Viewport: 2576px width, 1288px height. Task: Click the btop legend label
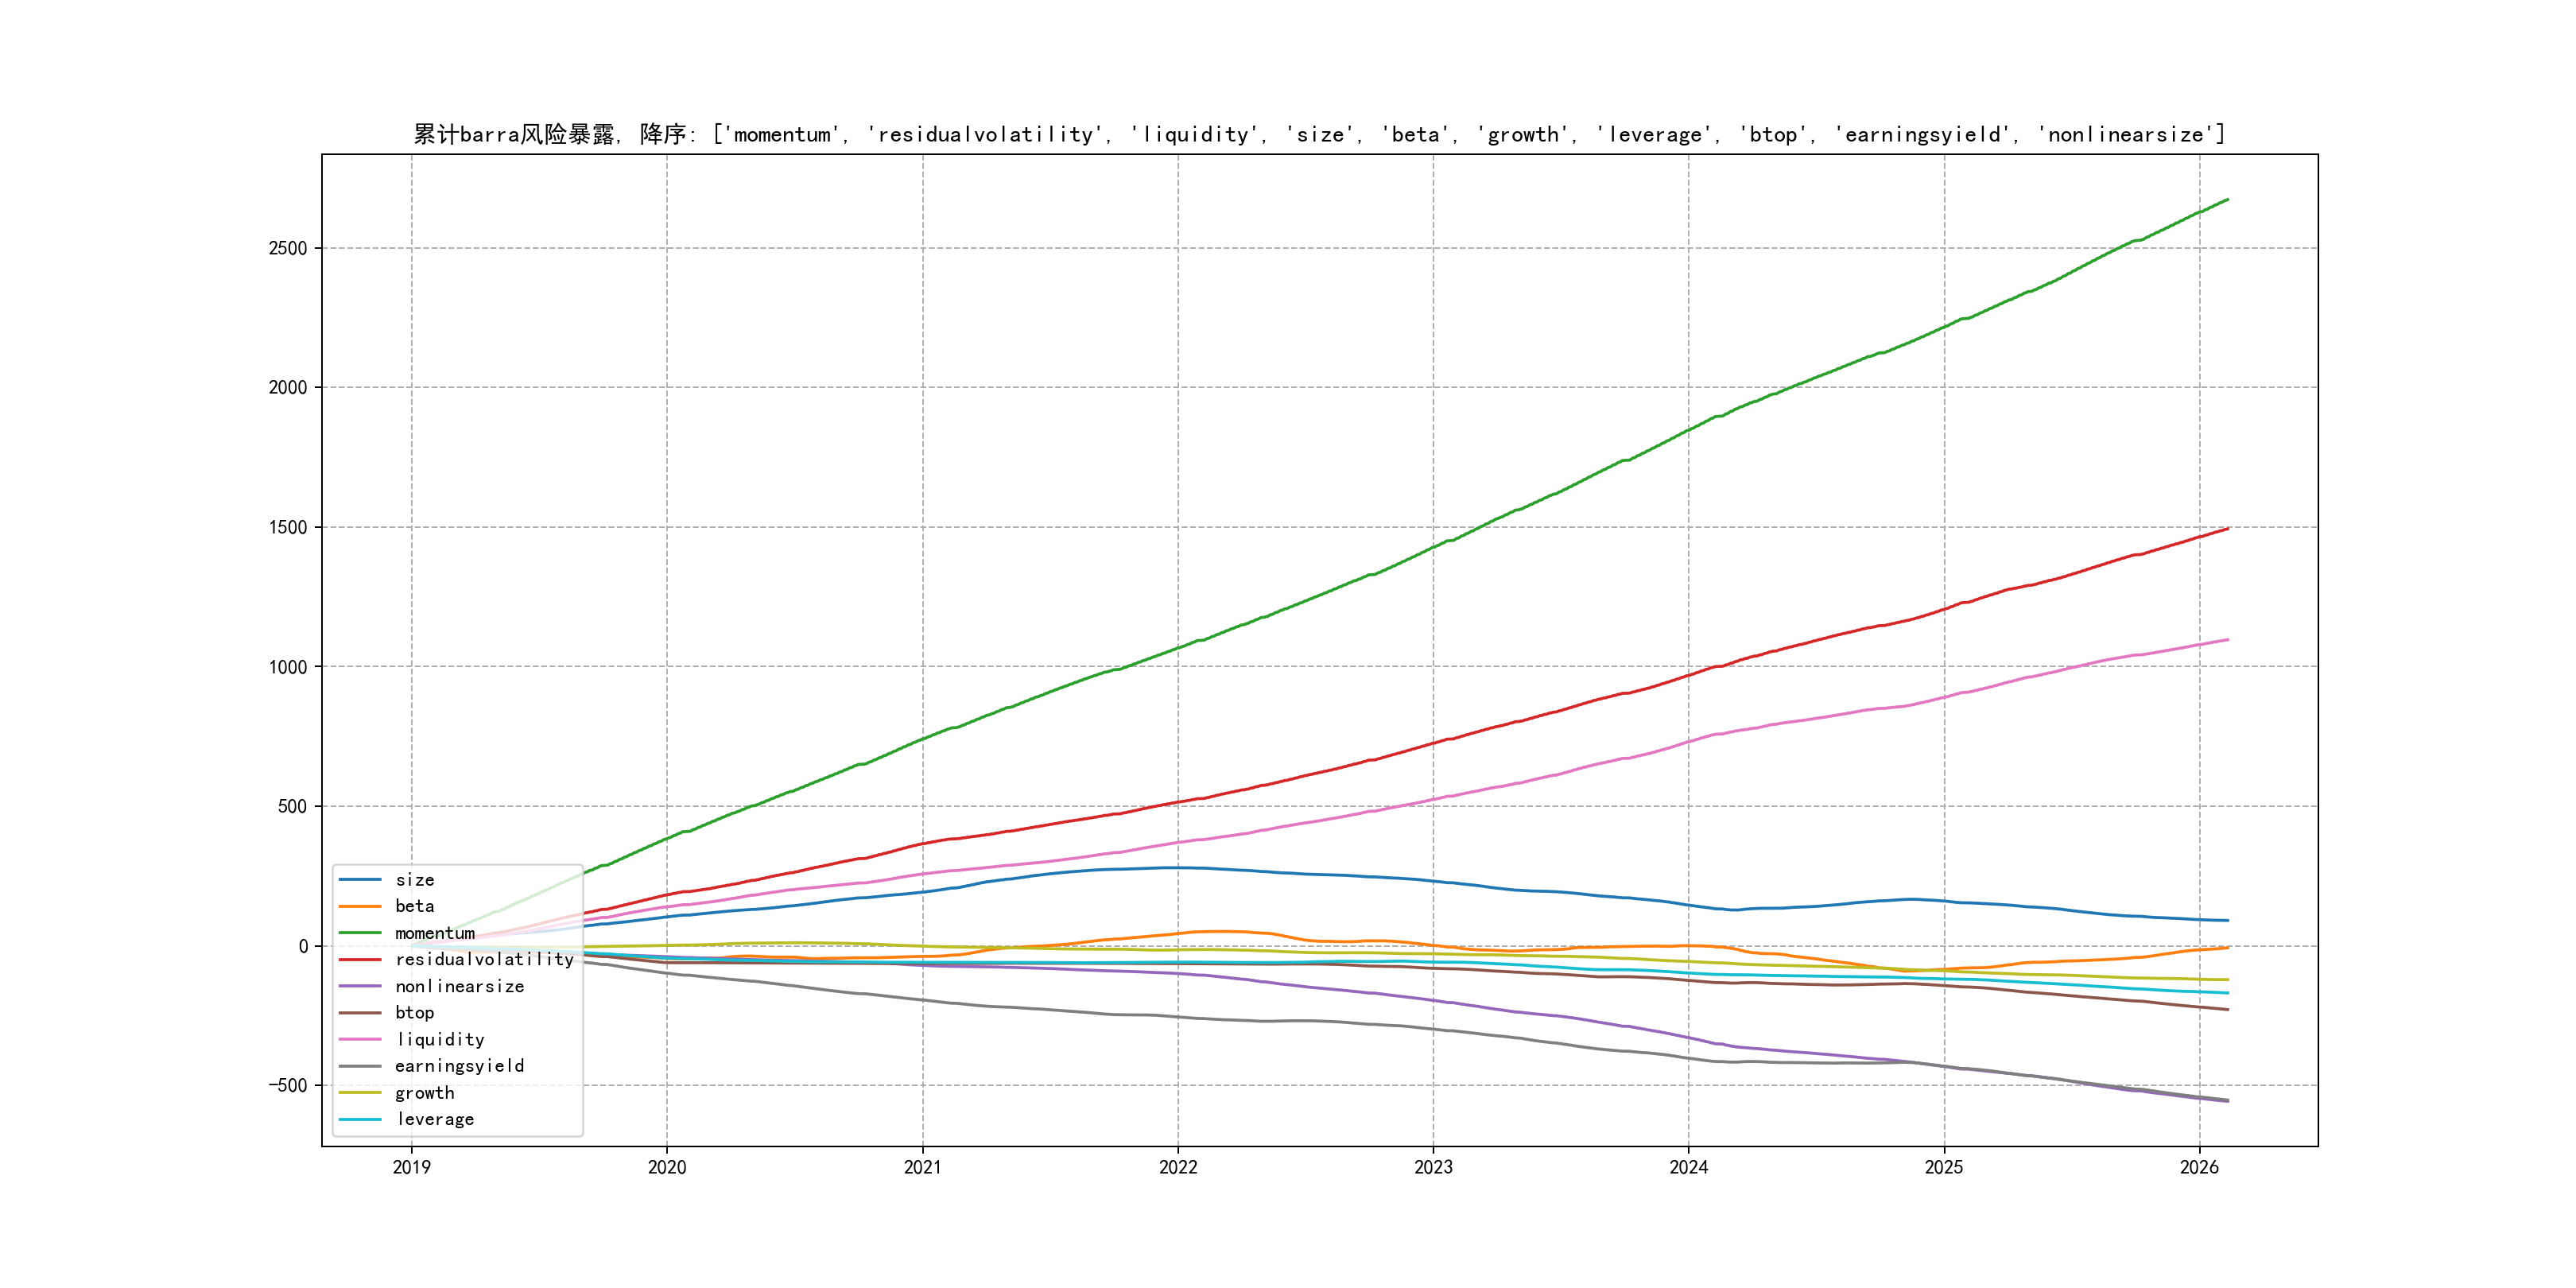[414, 1013]
